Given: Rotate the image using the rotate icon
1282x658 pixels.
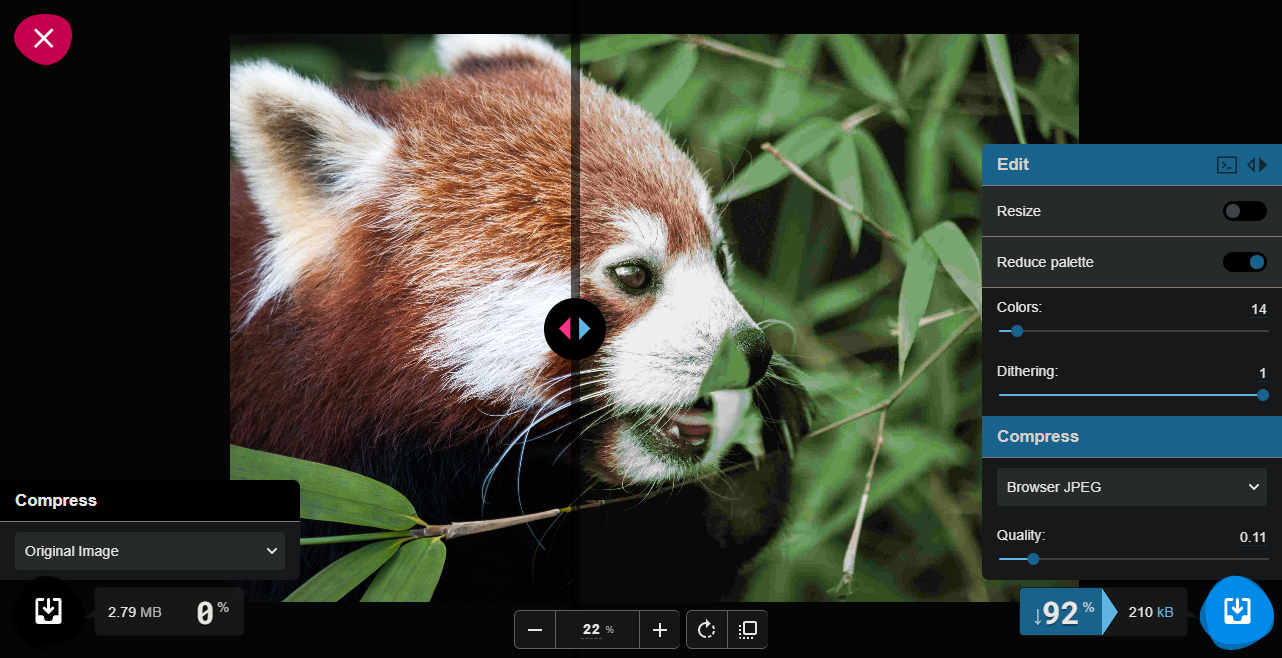Looking at the screenshot, I should pos(707,630).
